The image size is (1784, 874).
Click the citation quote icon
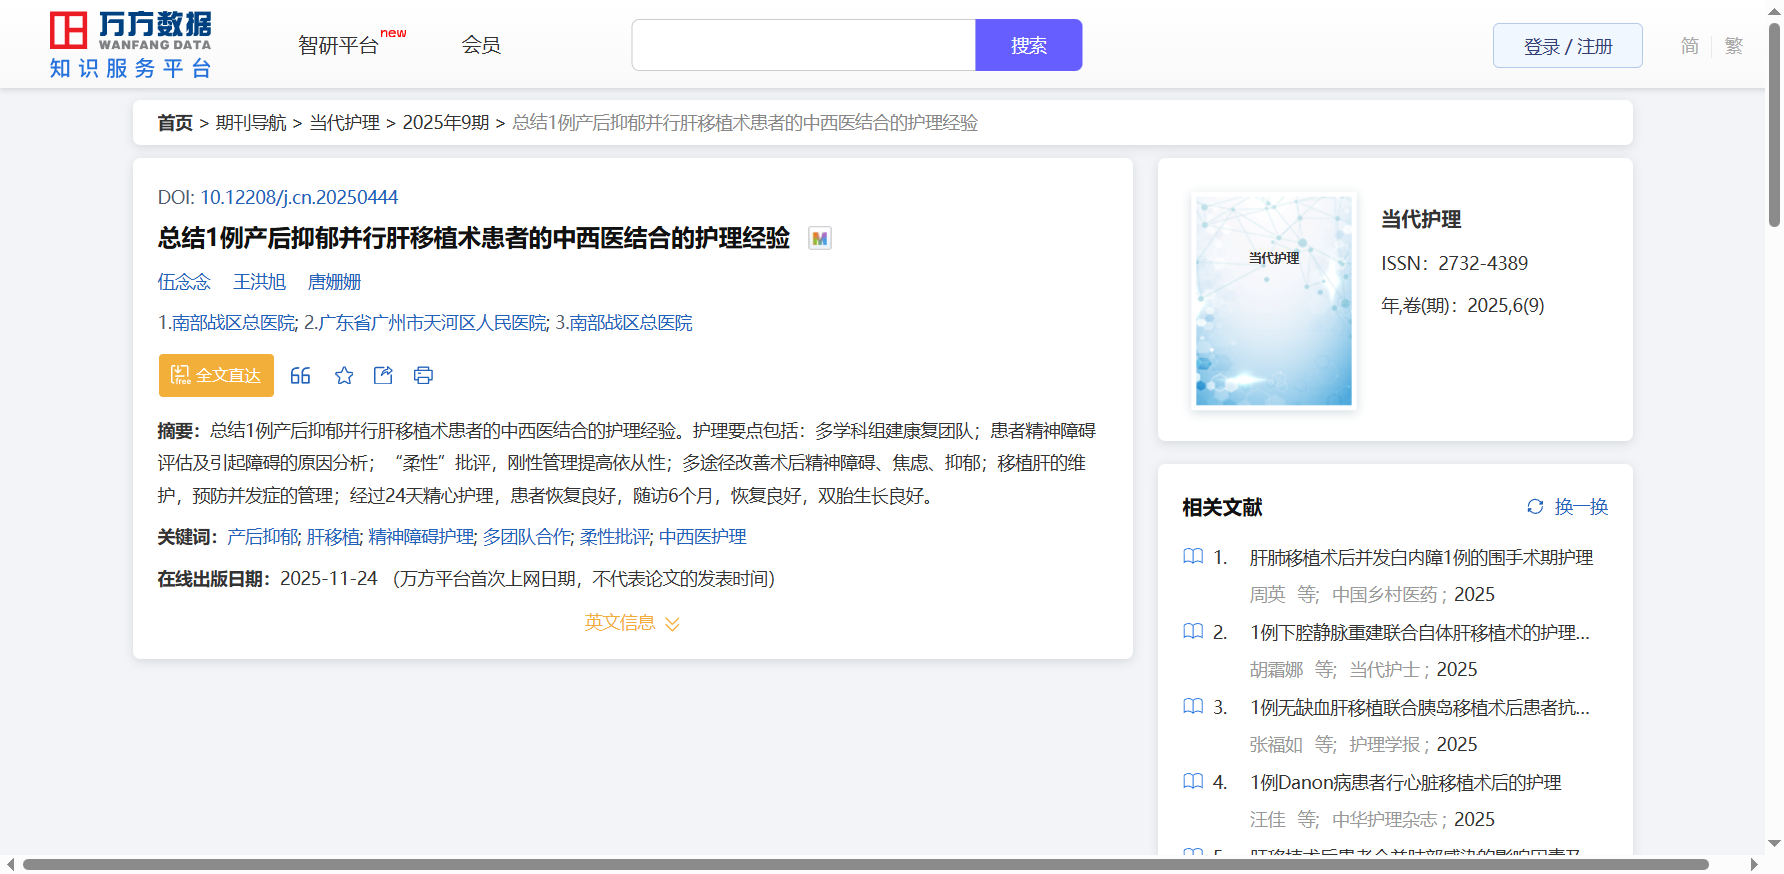(x=300, y=375)
